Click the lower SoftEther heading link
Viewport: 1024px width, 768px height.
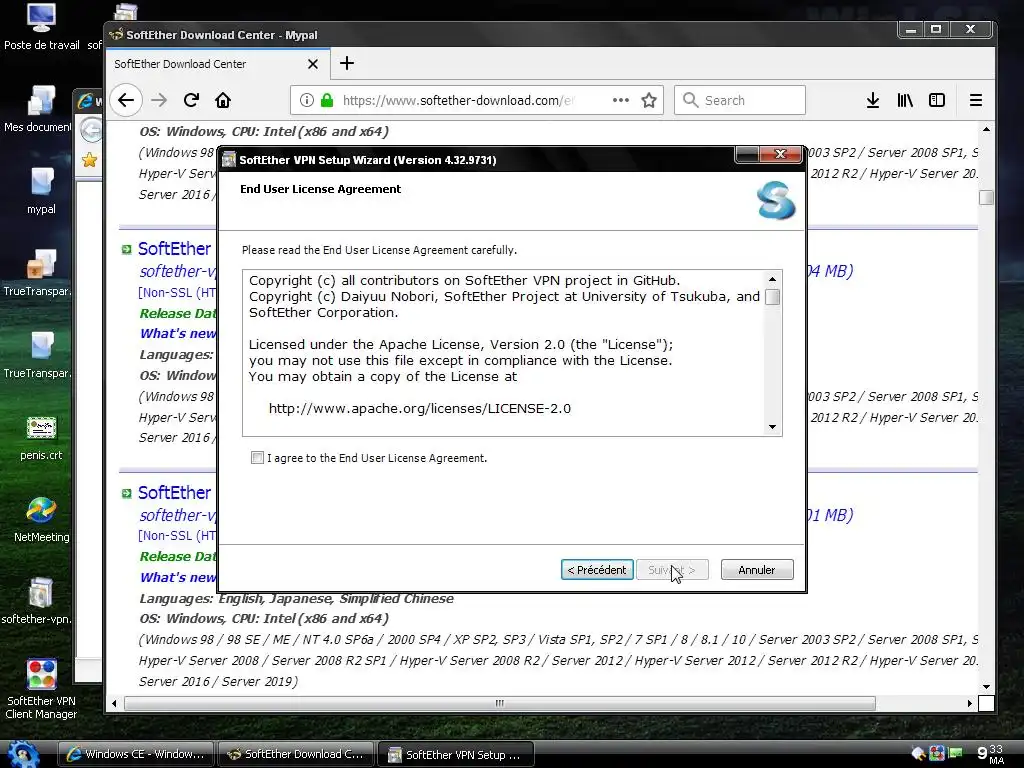coord(174,492)
